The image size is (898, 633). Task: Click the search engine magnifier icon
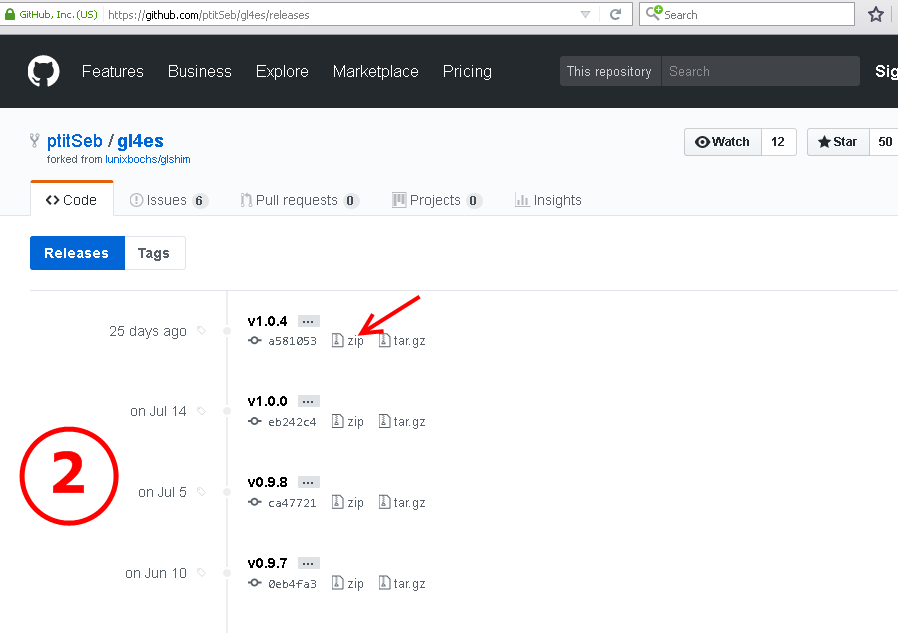coord(653,13)
